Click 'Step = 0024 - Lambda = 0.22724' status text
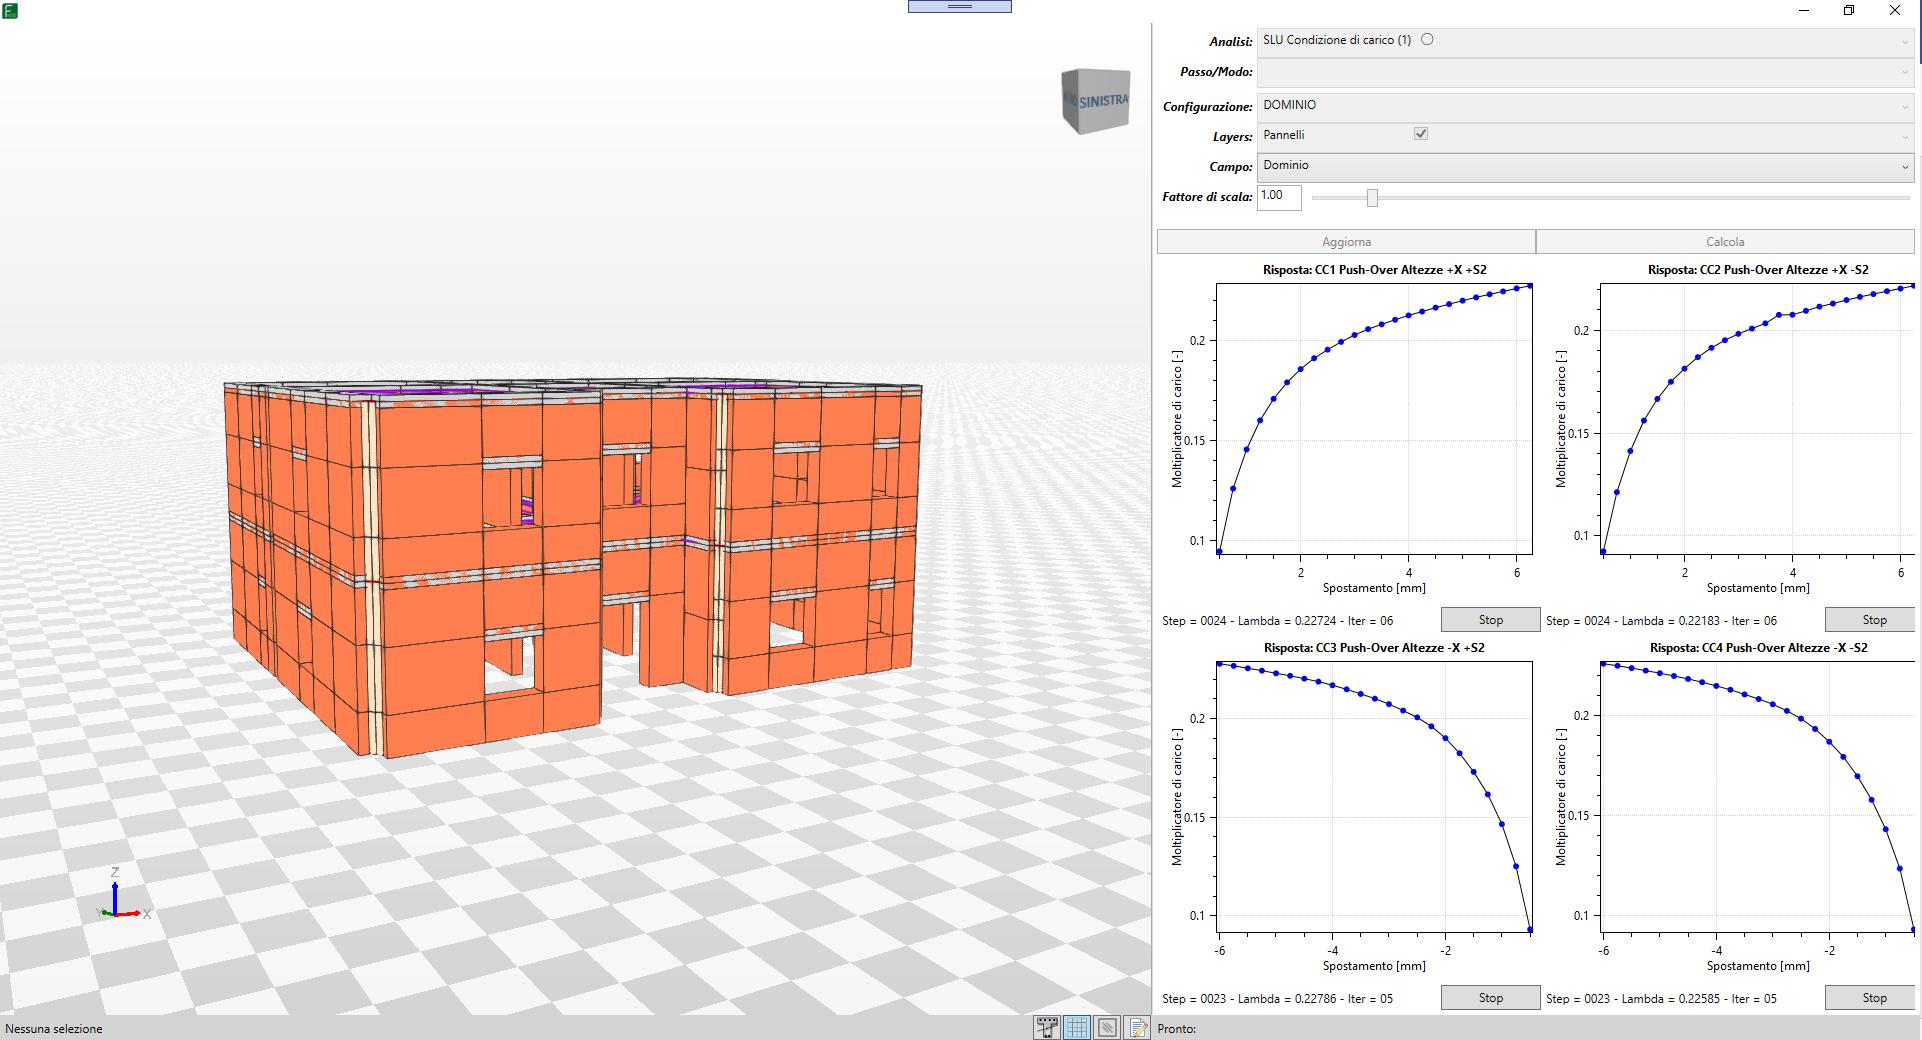The image size is (1922, 1040). coord(1277,621)
